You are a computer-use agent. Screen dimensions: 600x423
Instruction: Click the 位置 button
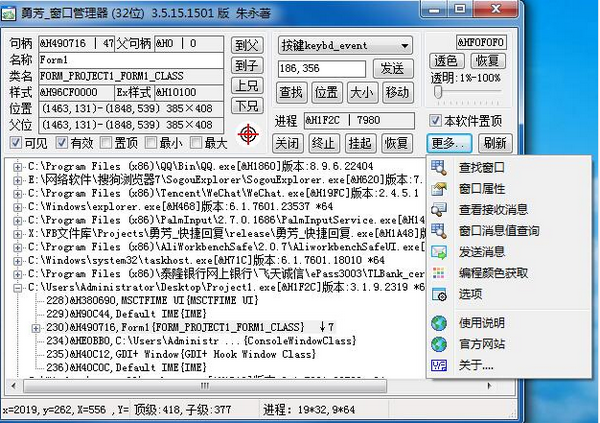(x=326, y=92)
